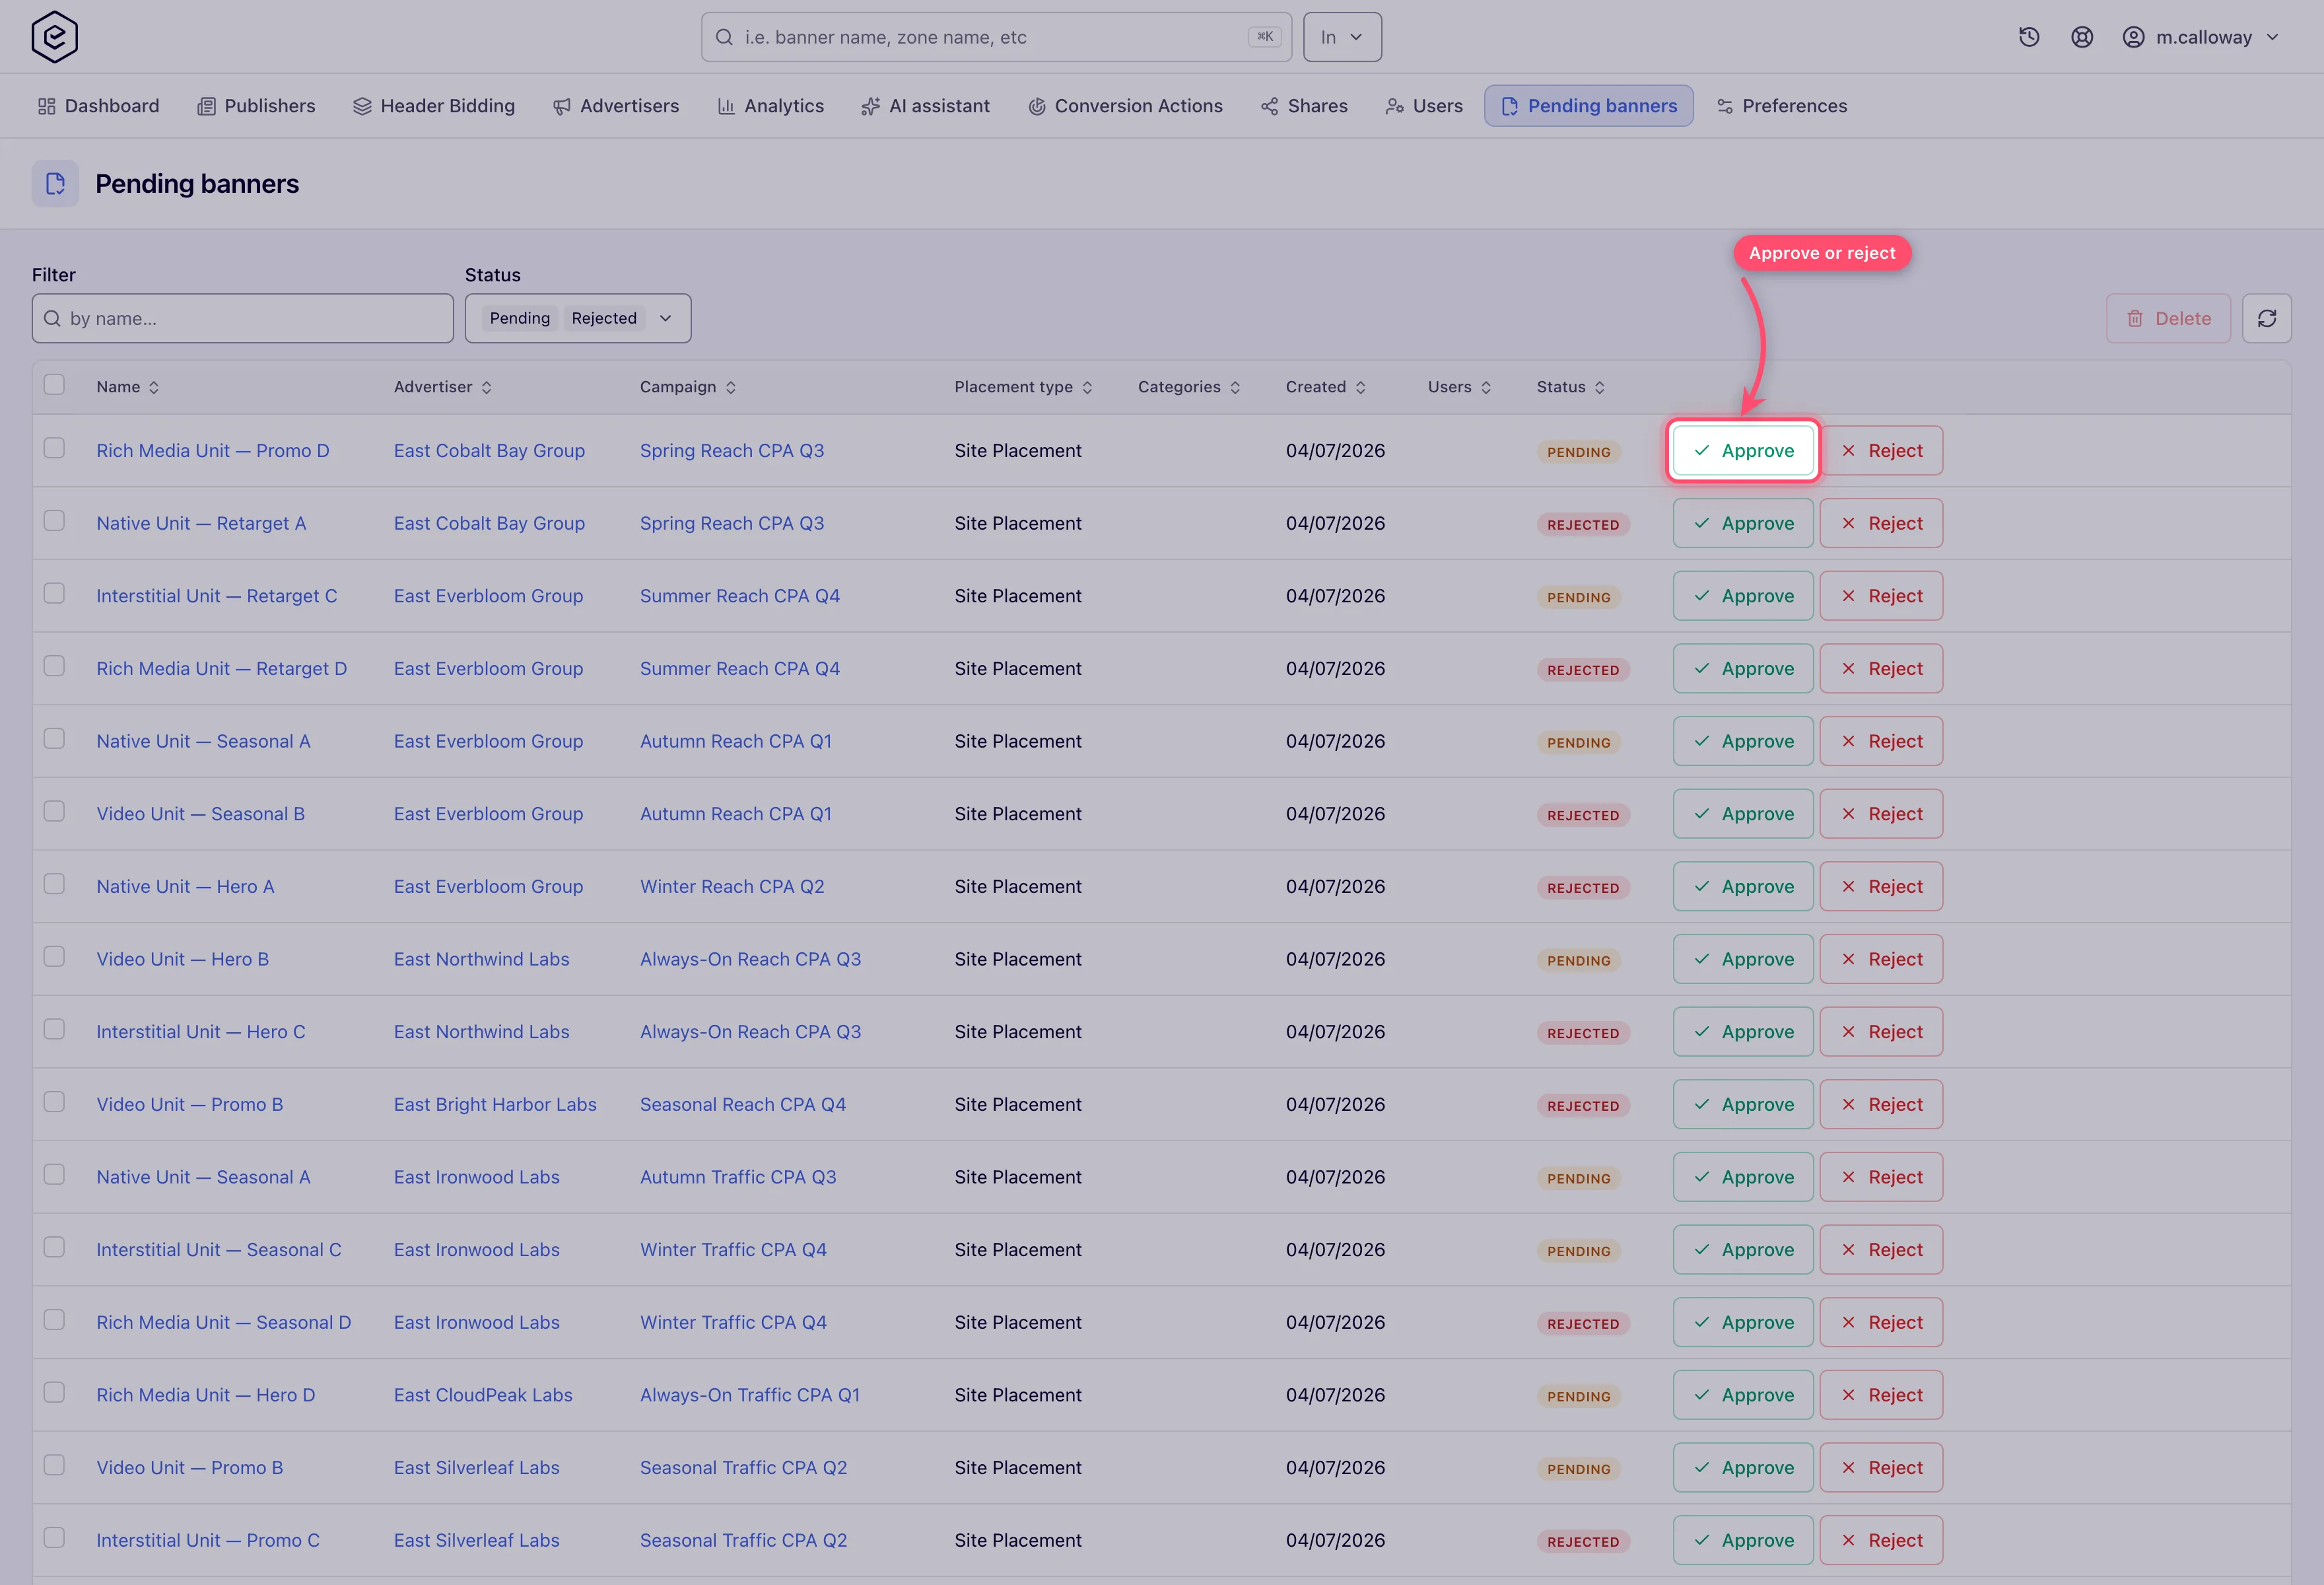Open the AI assistant tab
2324x1585 pixels.
click(925, 106)
